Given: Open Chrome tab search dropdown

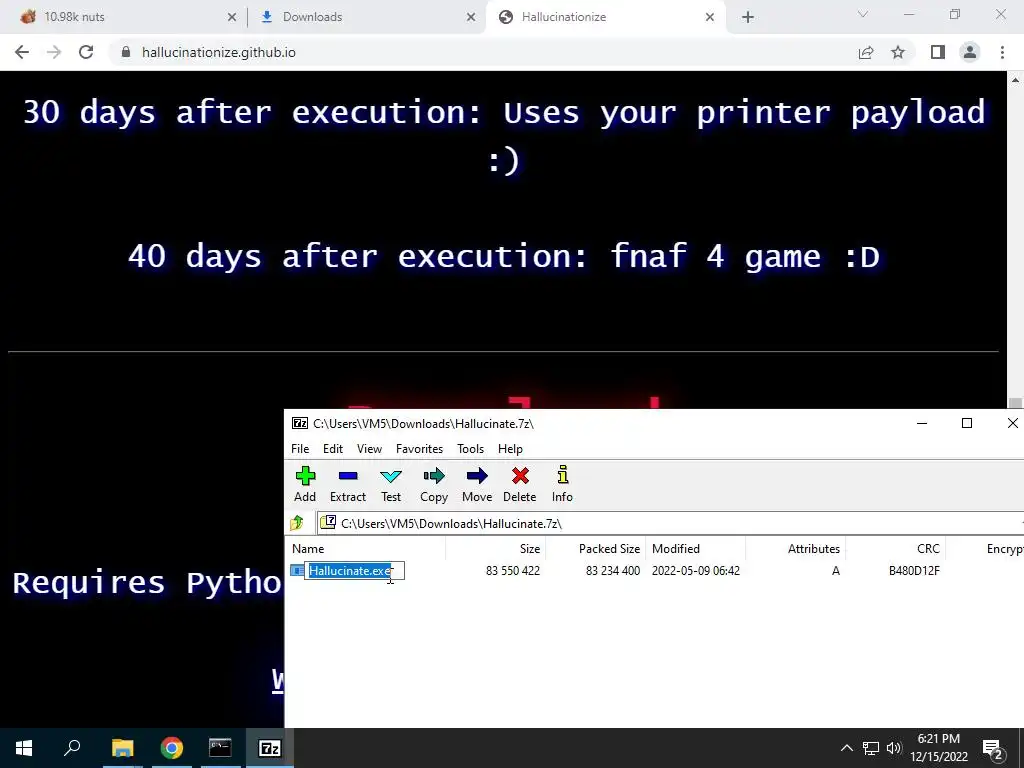Looking at the screenshot, I should tap(863, 14).
